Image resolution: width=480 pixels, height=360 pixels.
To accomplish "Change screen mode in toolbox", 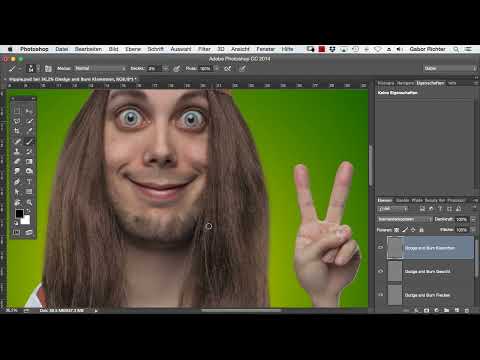I will tap(29, 232).
